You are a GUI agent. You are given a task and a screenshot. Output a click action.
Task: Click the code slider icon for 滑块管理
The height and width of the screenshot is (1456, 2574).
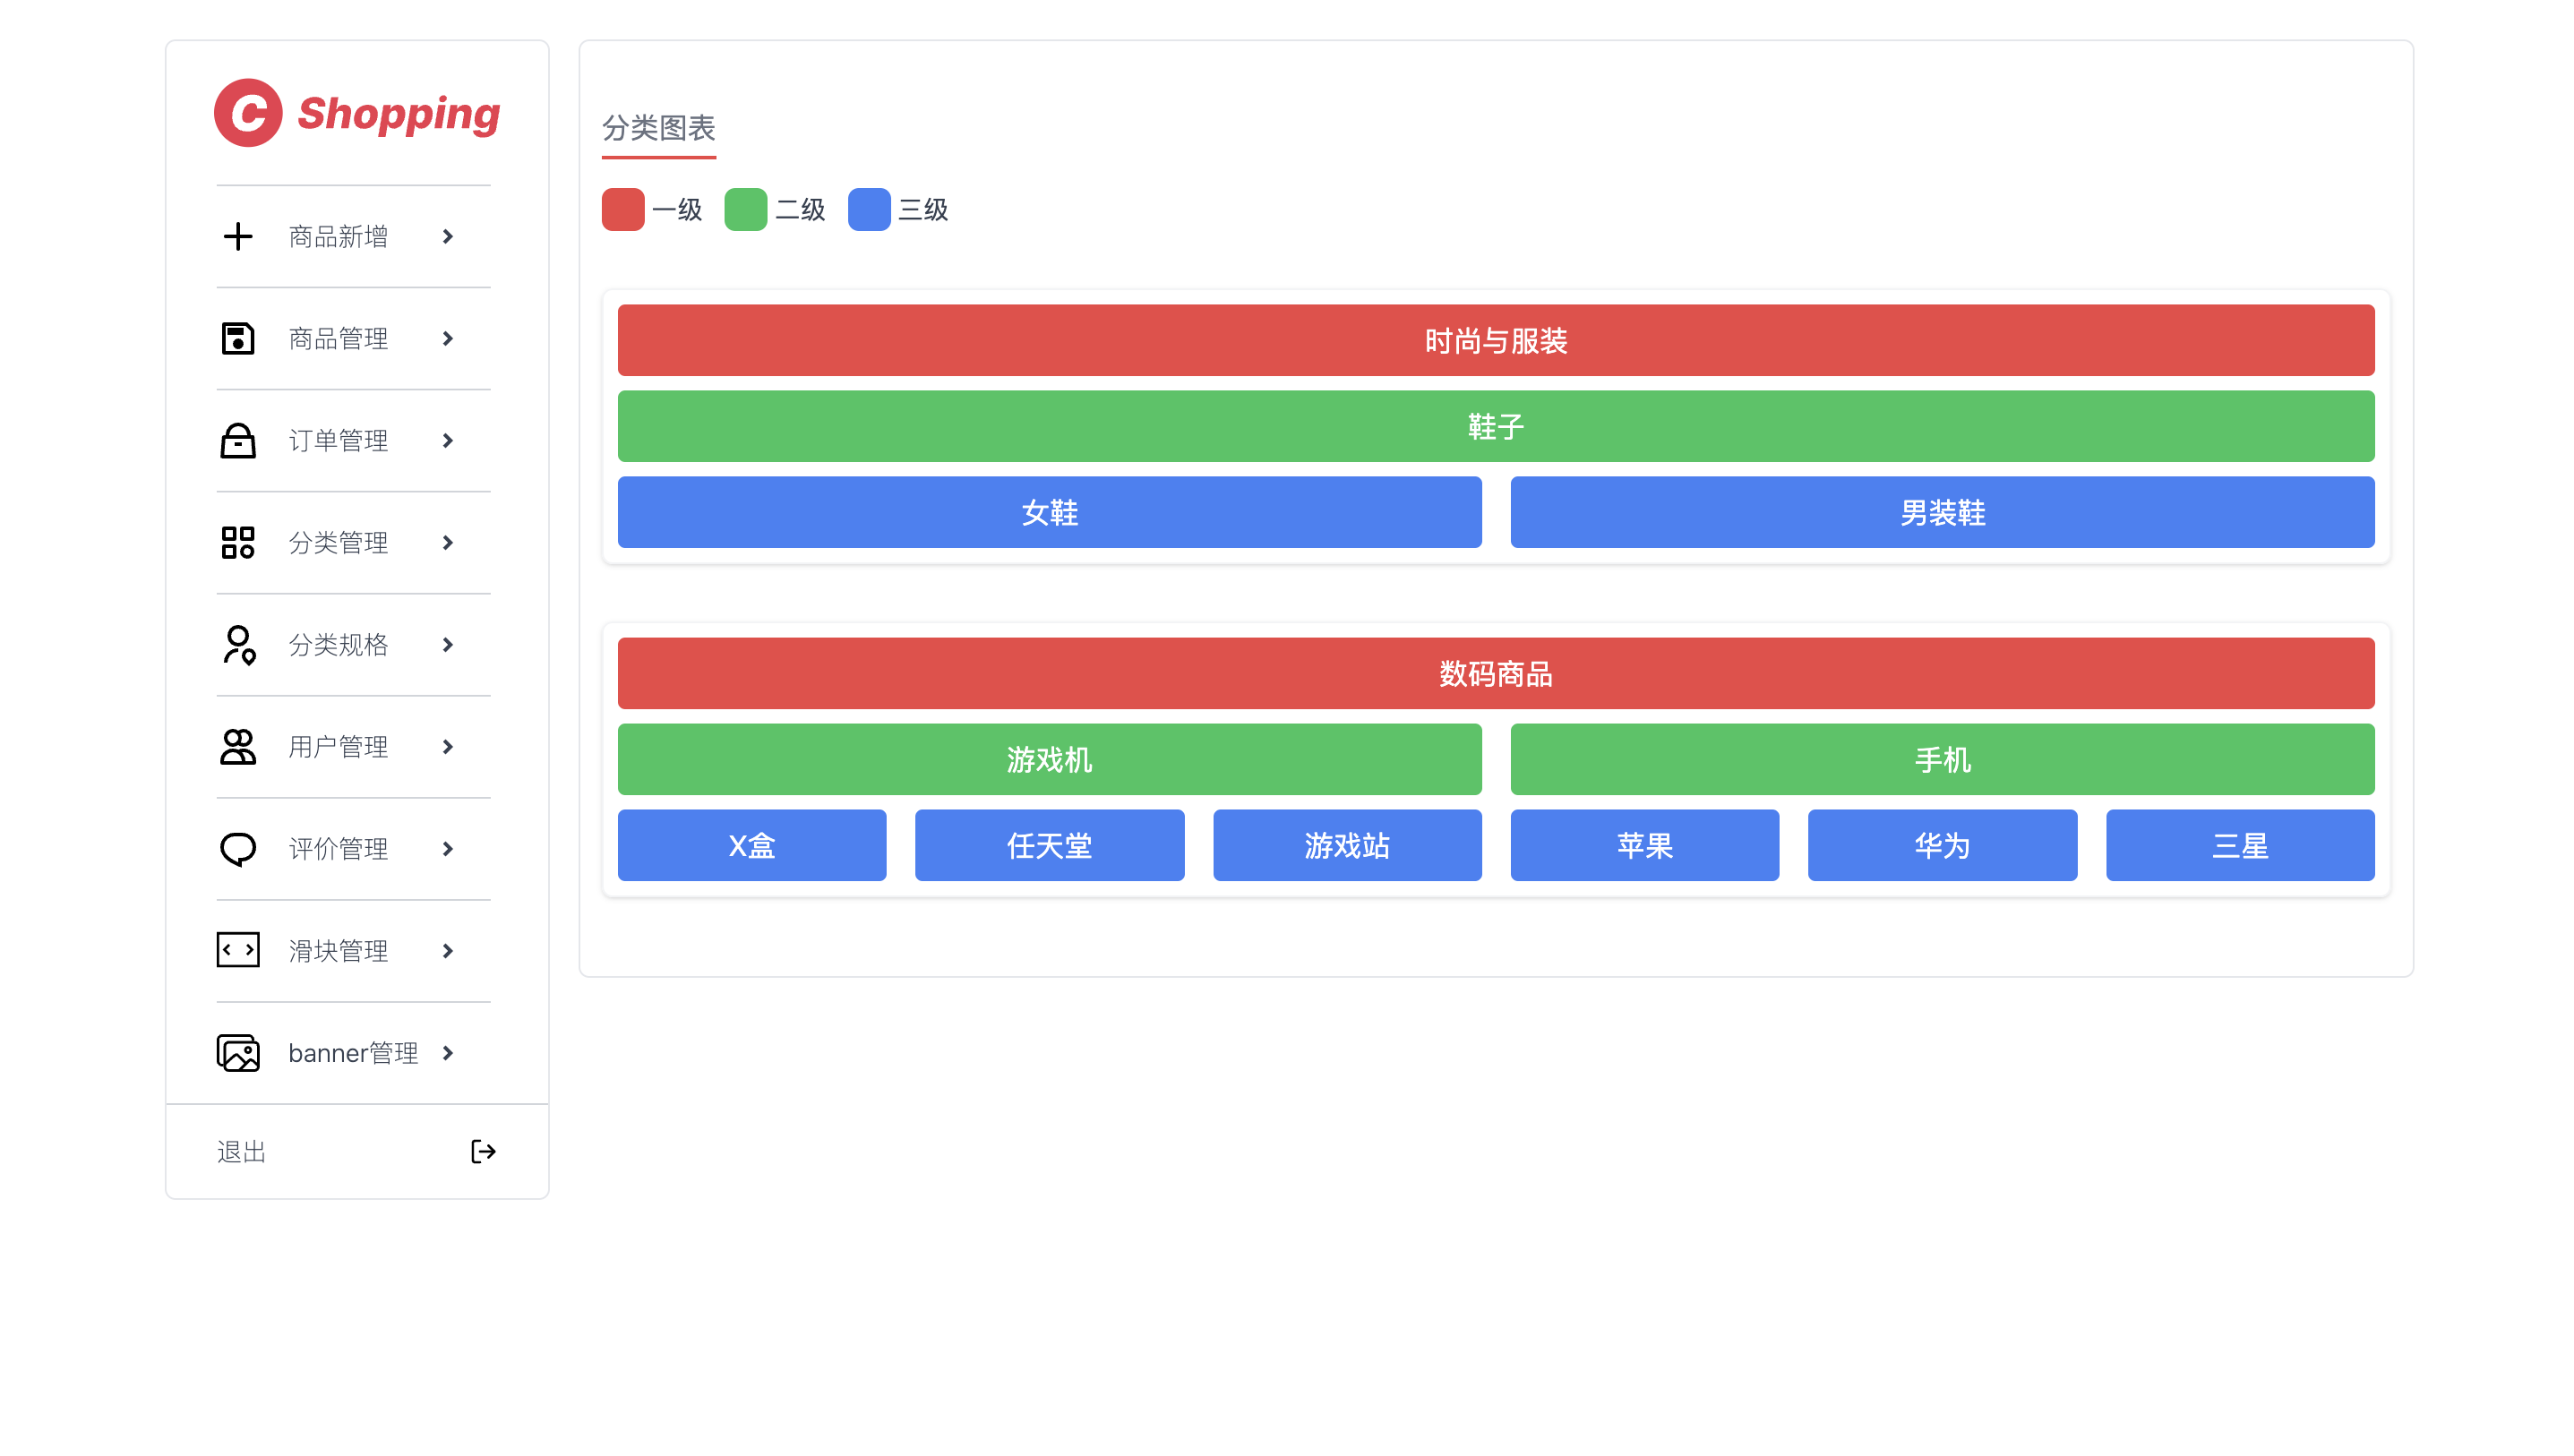(238, 950)
